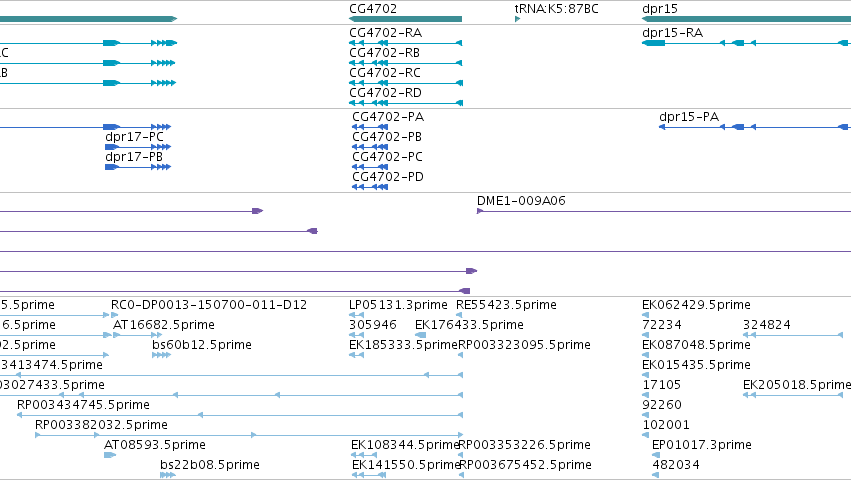Select EST bs60b12.5prime
Viewport: 851px width, 480px height.
202,345
